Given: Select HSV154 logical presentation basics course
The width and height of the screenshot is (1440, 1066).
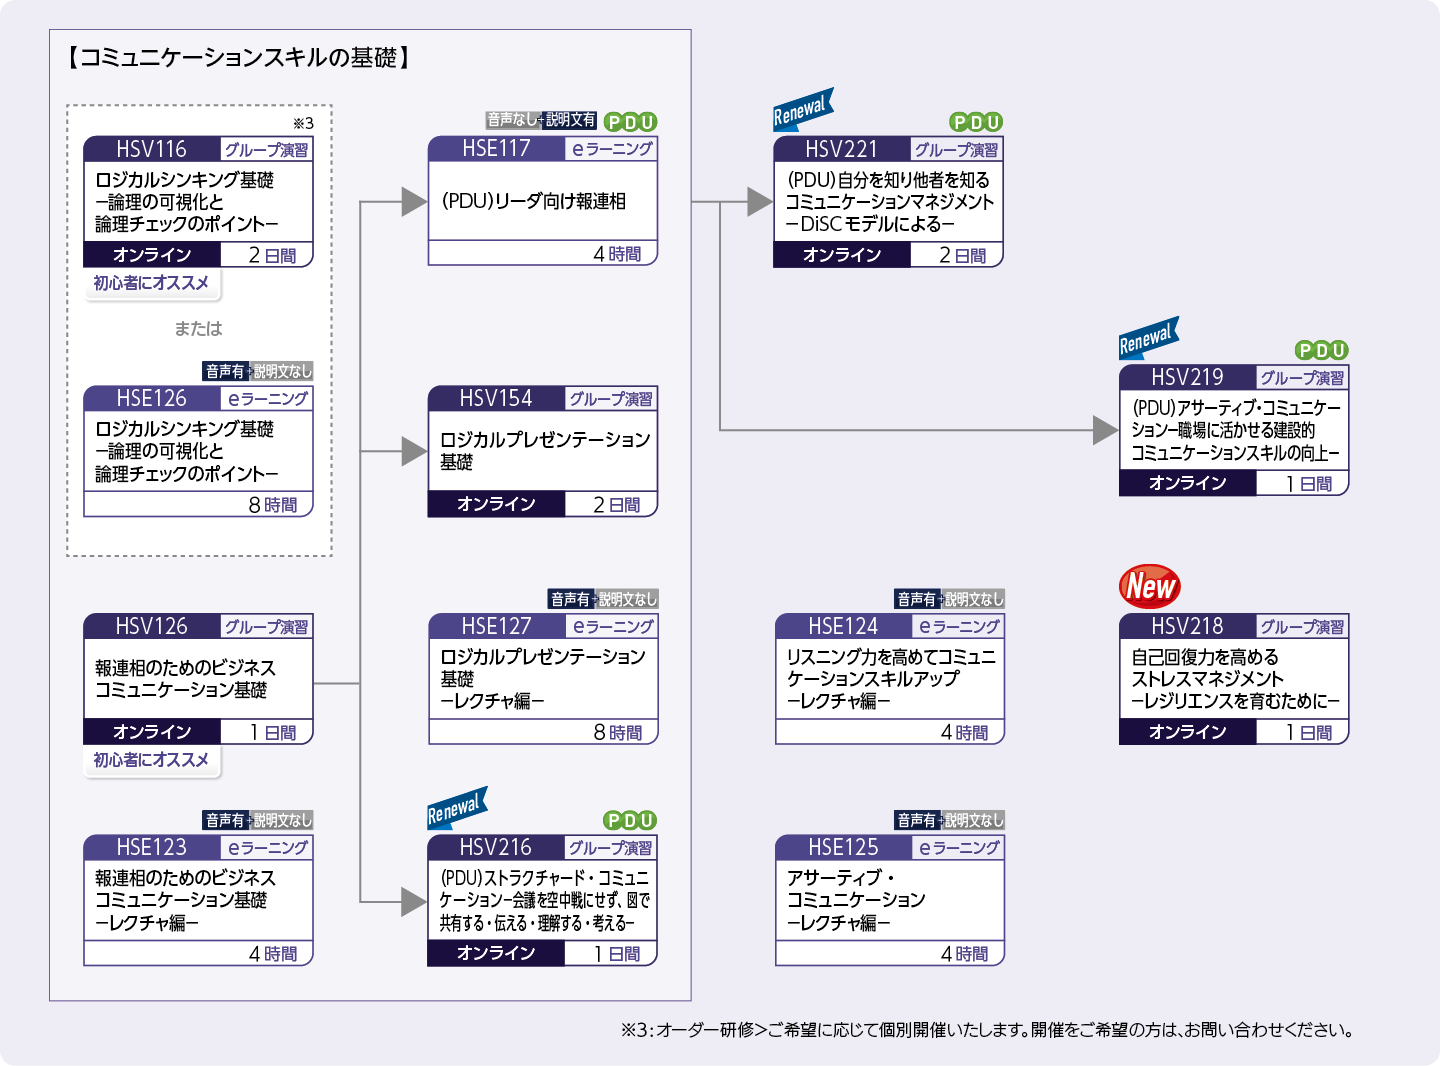Looking at the screenshot, I should click(x=543, y=451).
